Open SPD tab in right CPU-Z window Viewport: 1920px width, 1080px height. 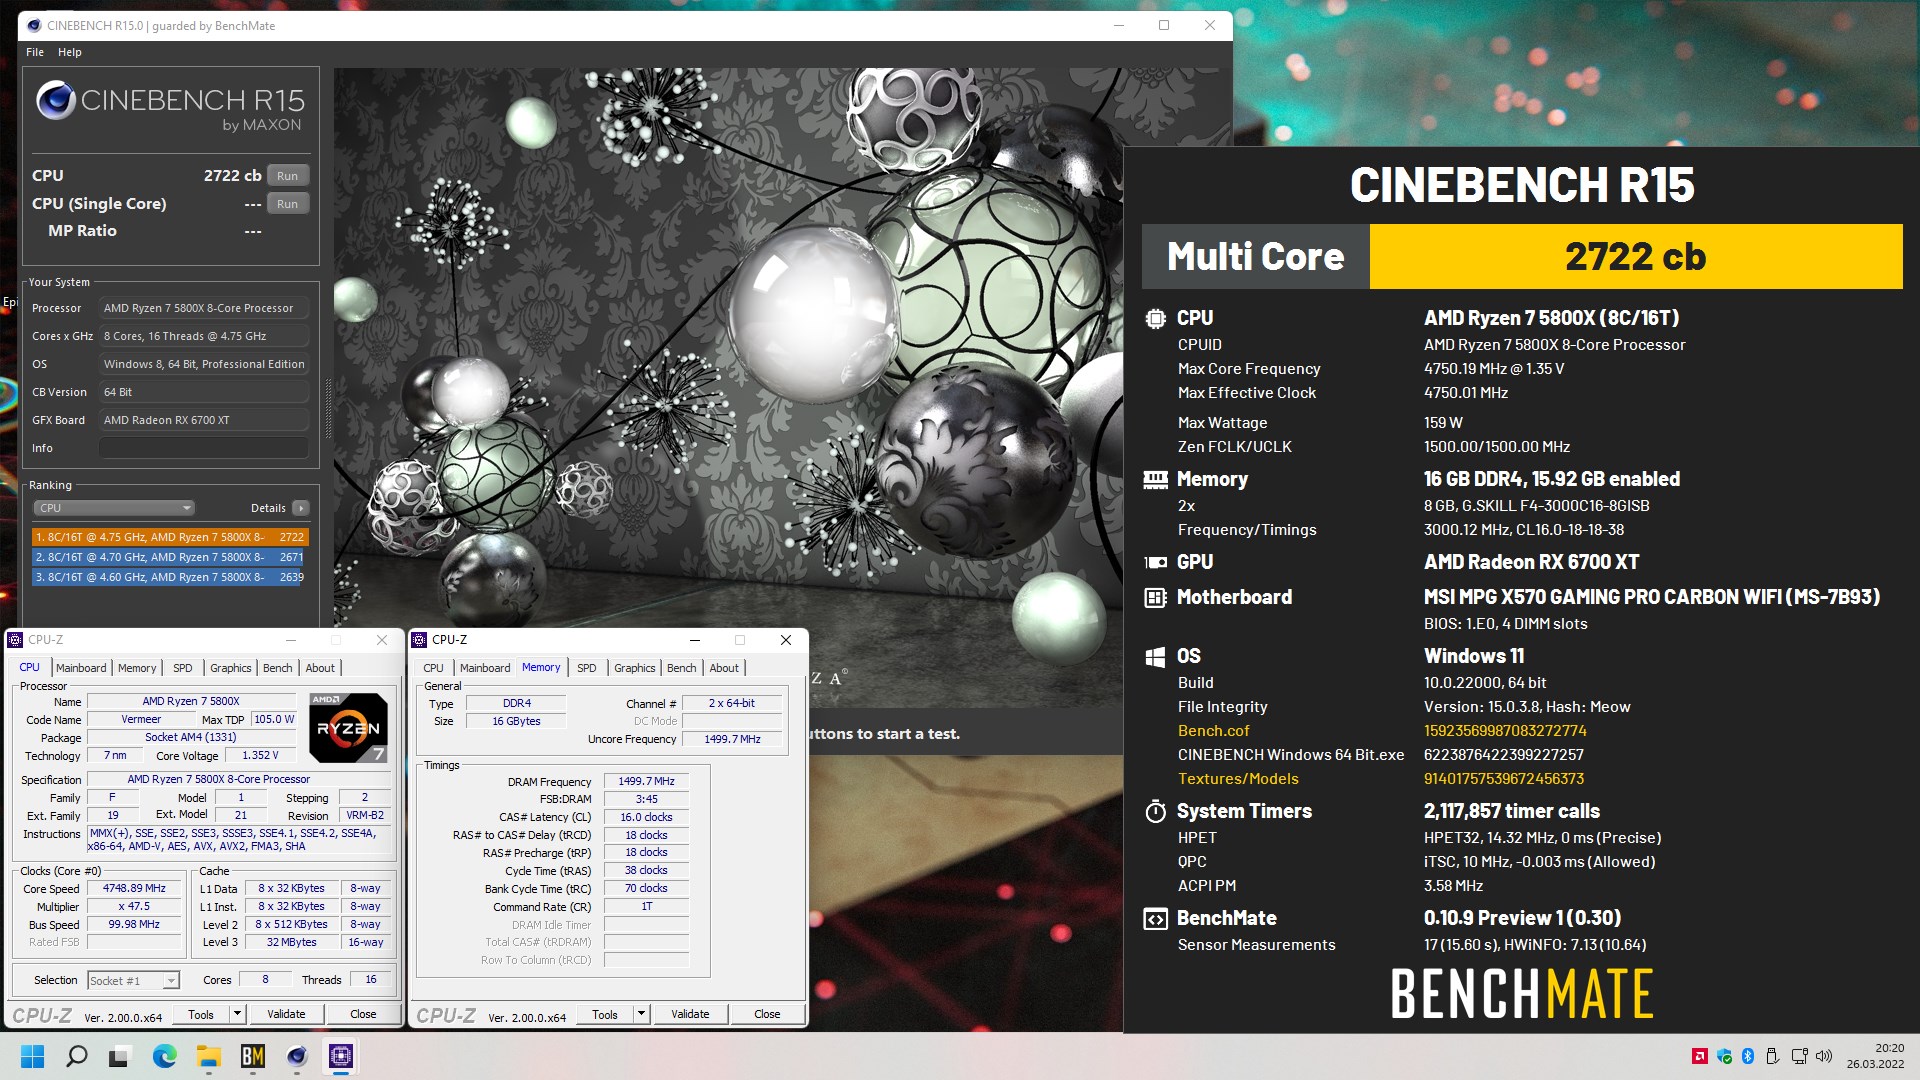click(587, 668)
